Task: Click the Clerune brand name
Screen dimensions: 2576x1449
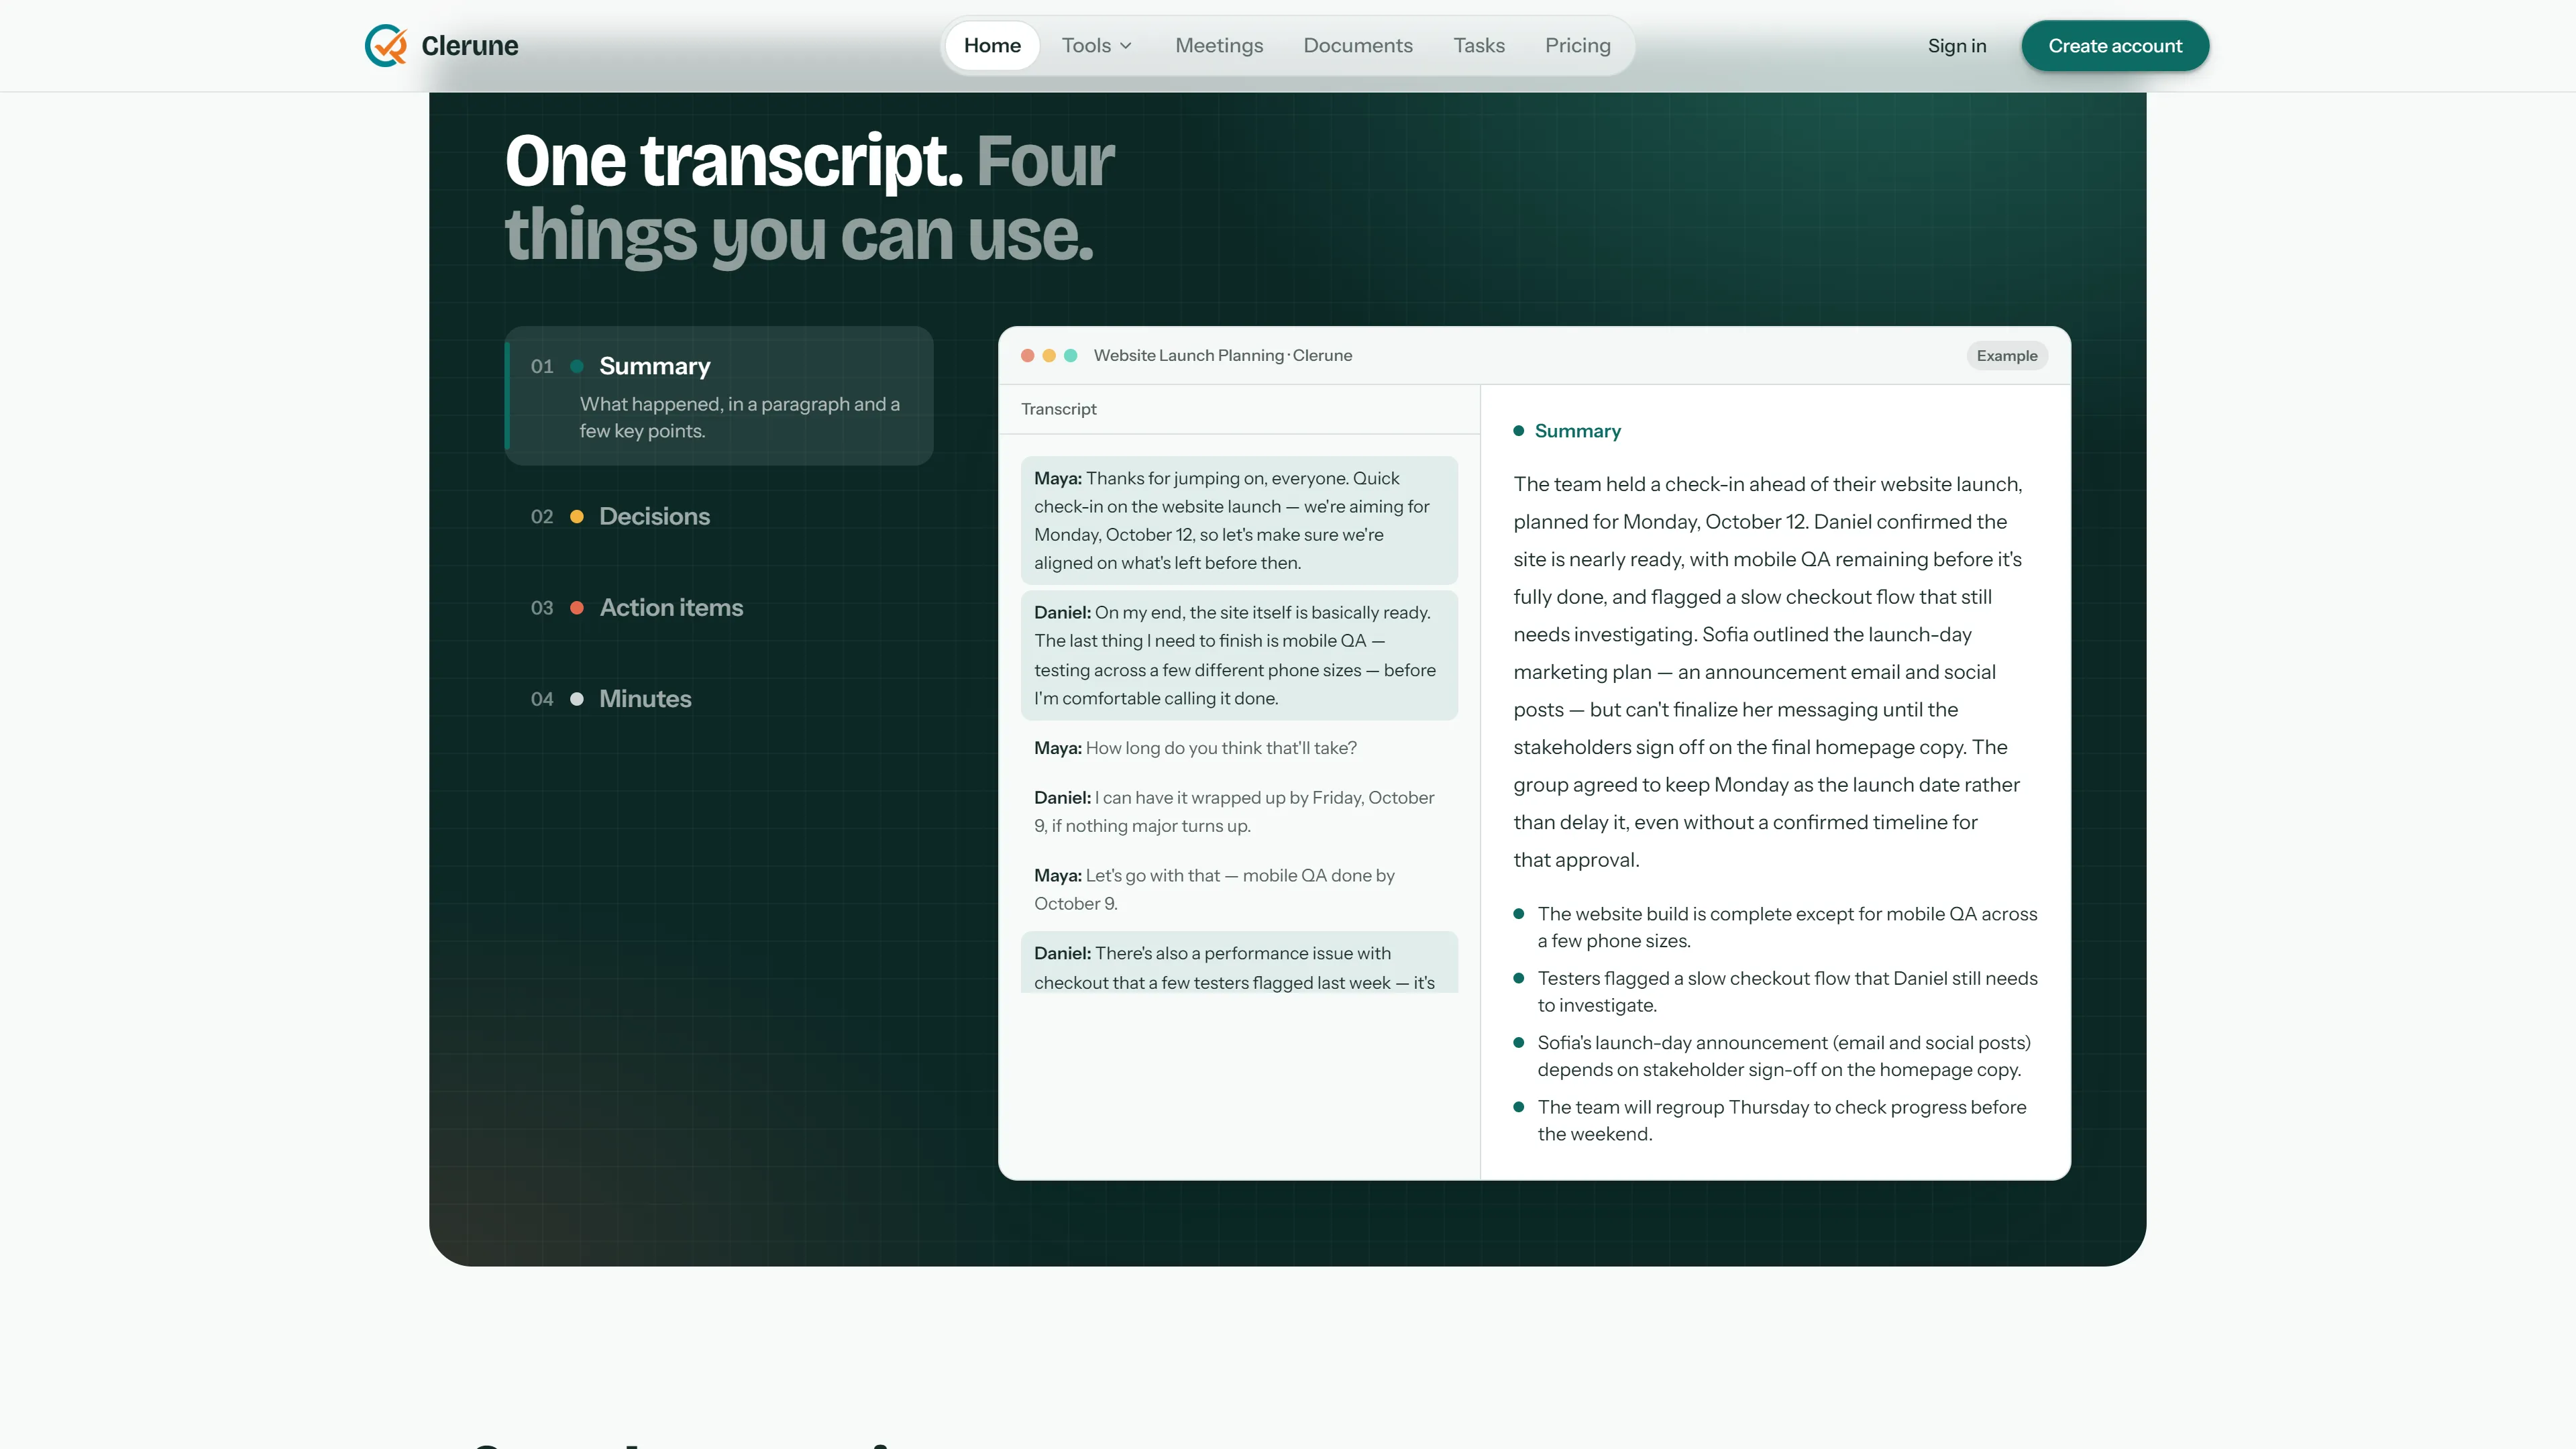Action: click(469, 46)
